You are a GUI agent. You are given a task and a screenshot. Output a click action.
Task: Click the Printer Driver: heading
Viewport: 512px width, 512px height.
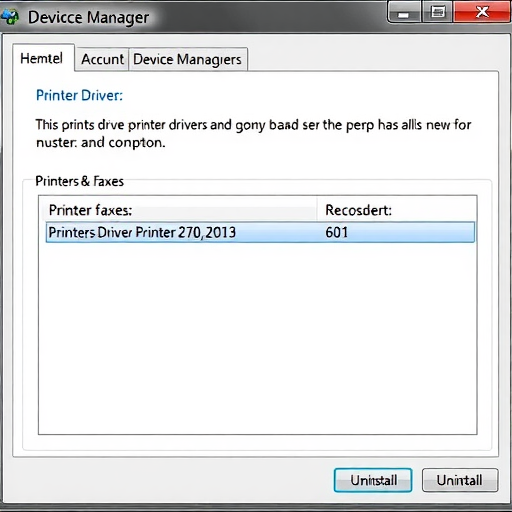point(79,95)
